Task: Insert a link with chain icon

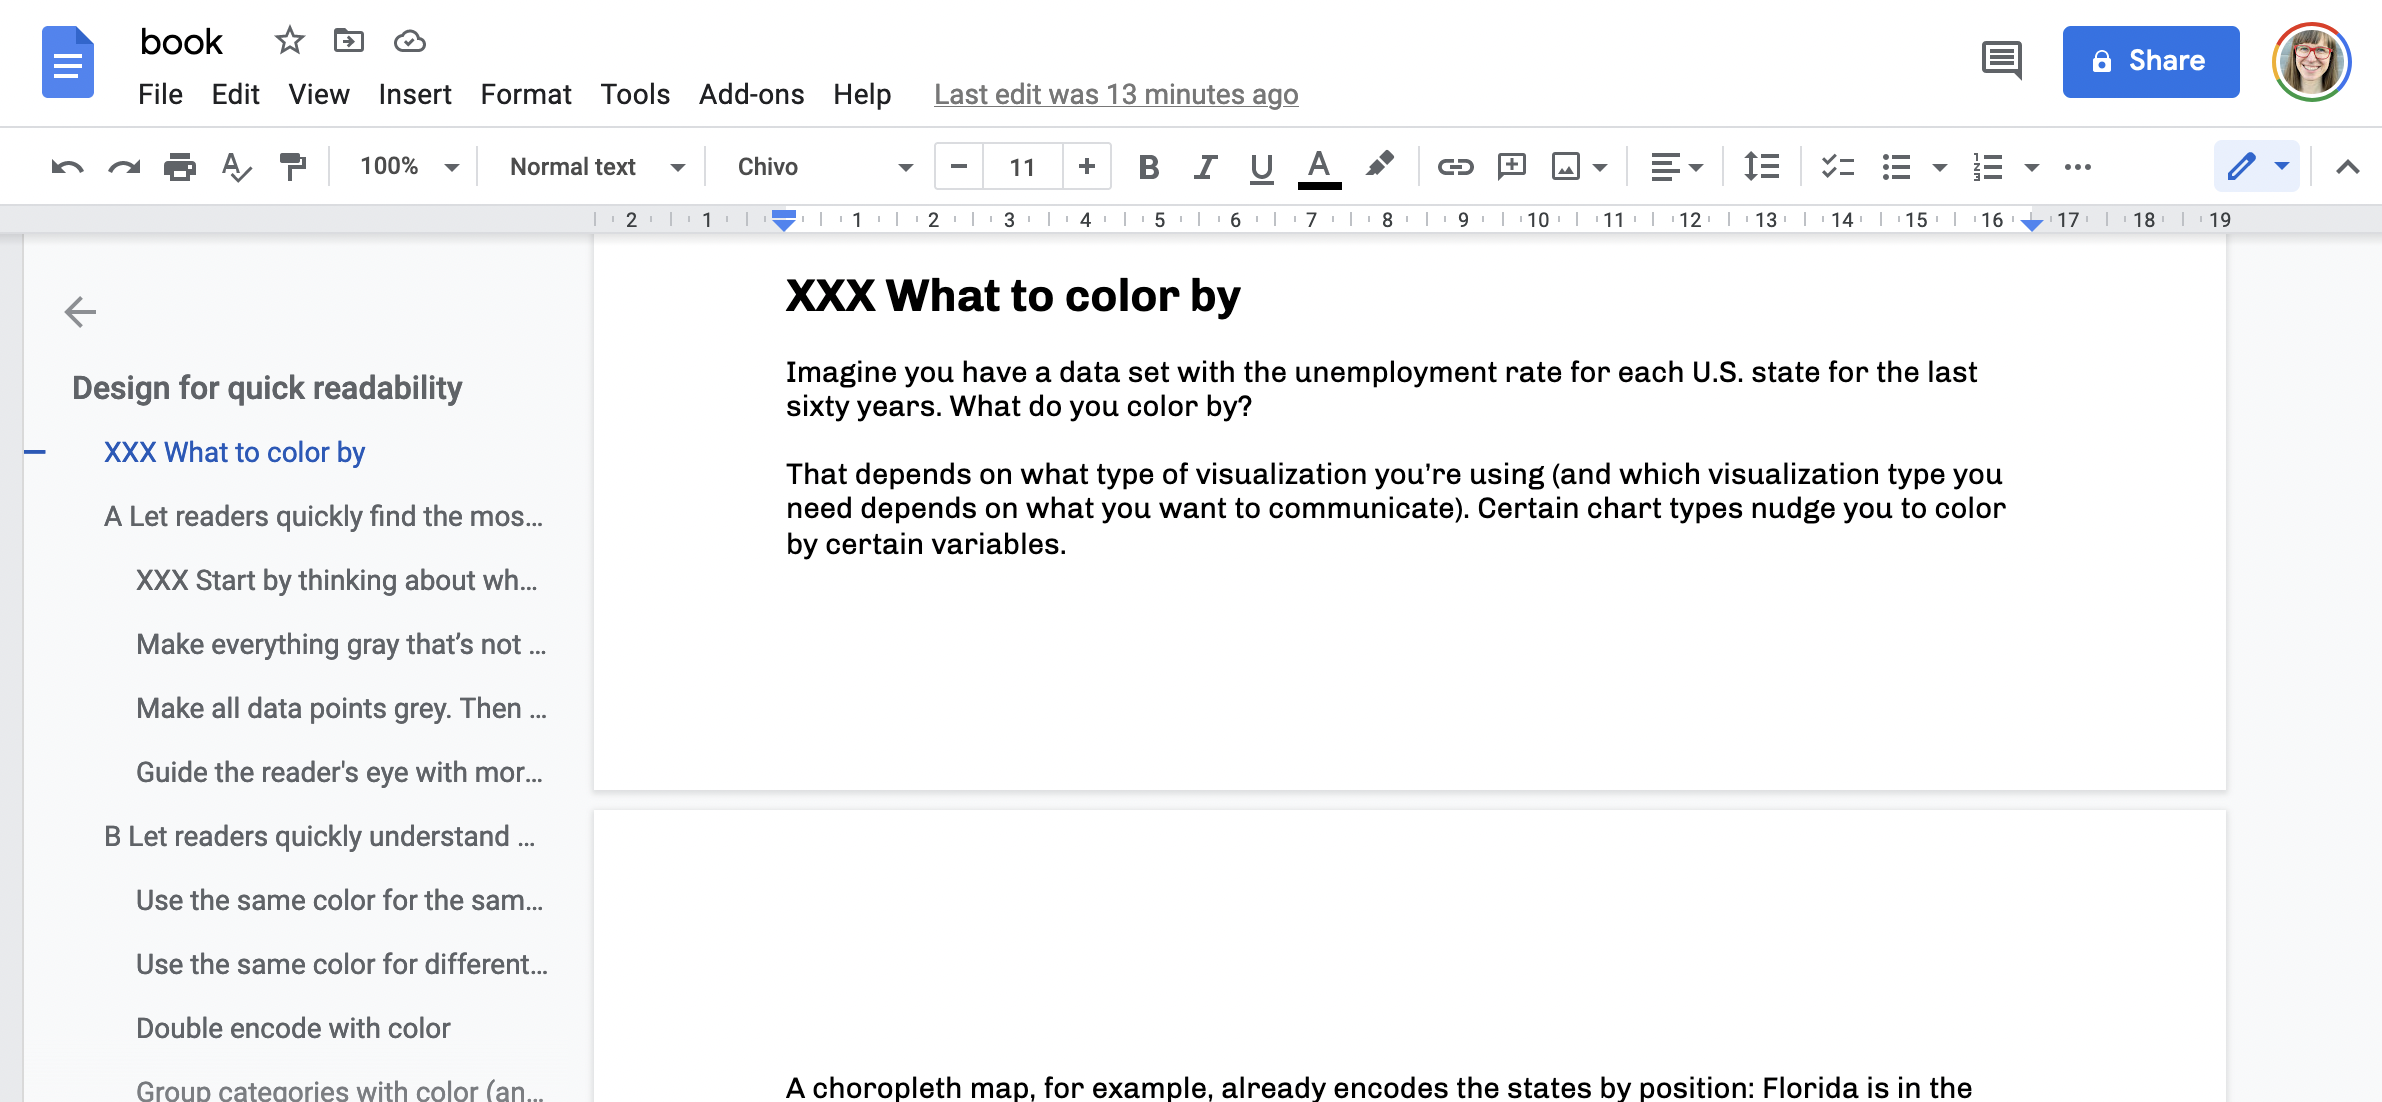Action: 1455,167
